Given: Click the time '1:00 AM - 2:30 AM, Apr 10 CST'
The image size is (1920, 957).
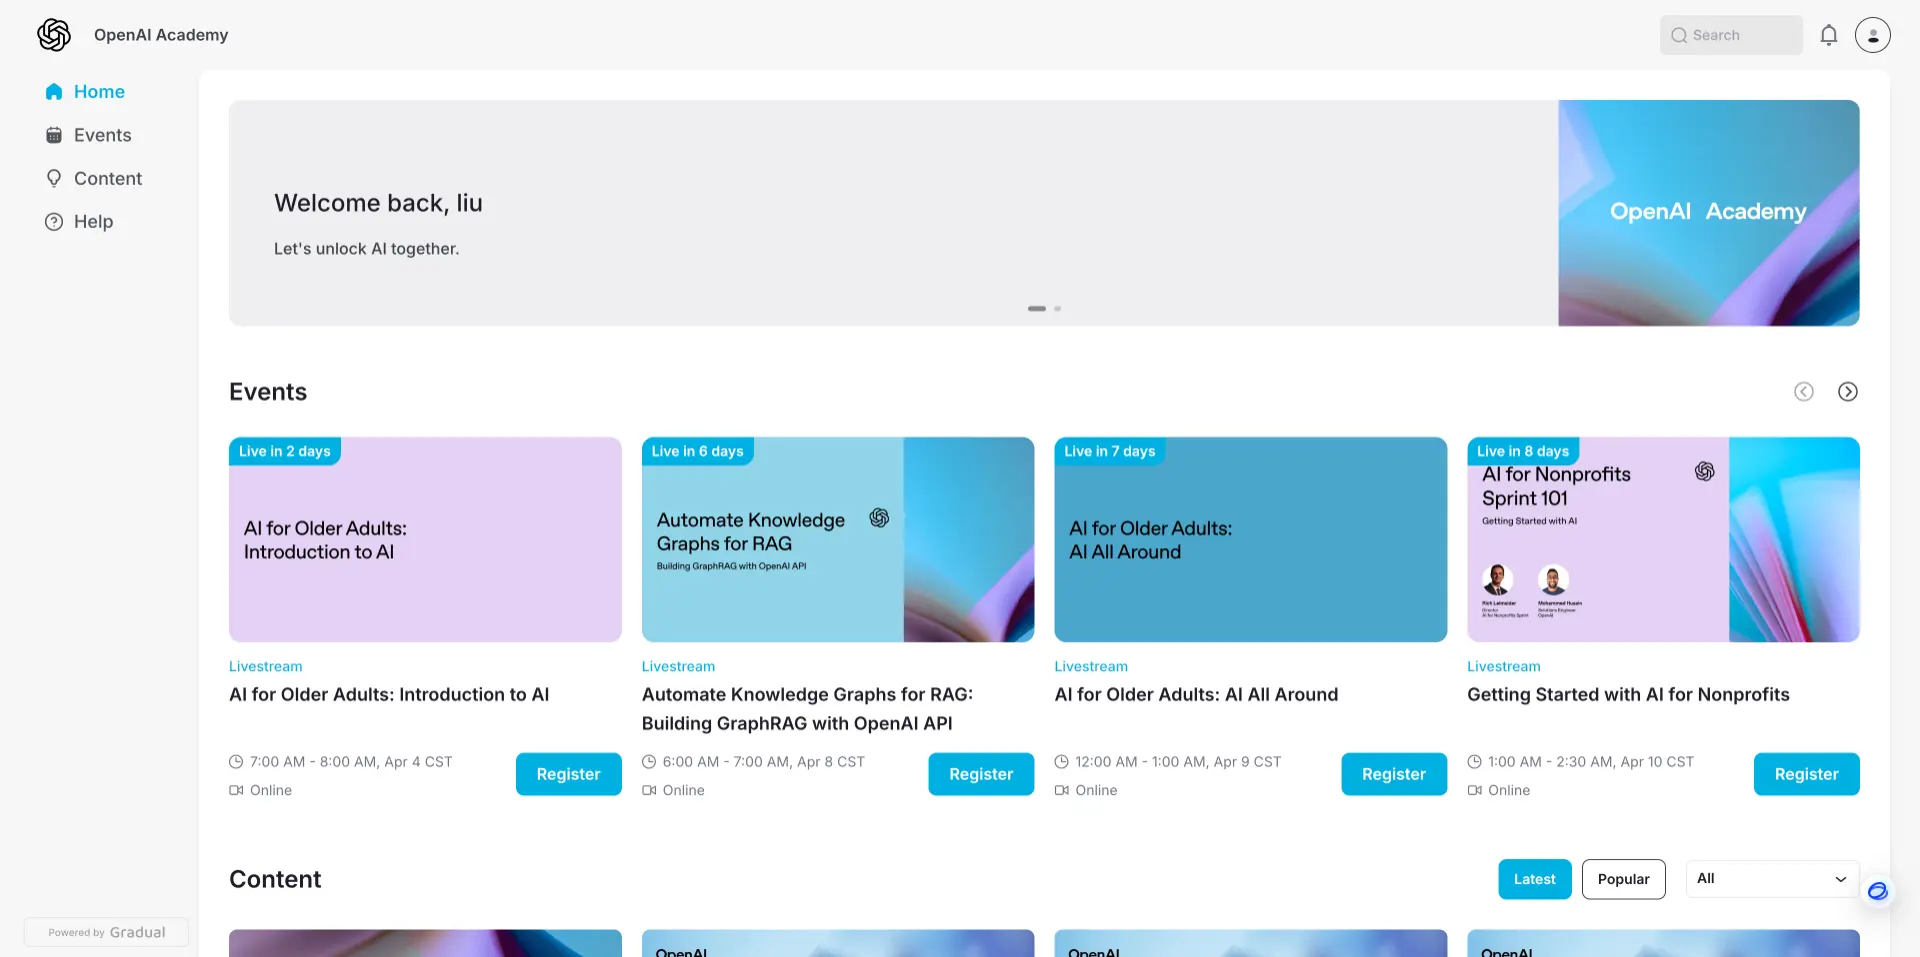Looking at the screenshot, I should (1591, 762).
